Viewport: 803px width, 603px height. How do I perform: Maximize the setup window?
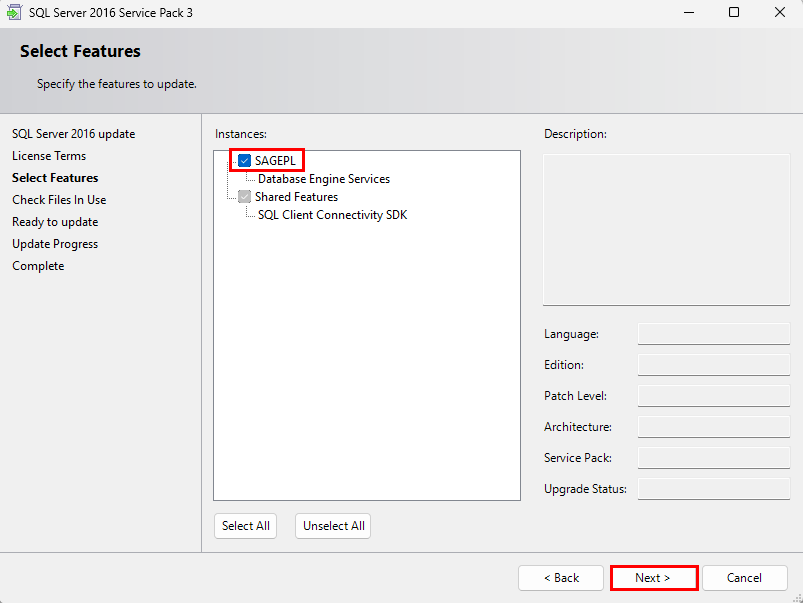coord(734,12)
